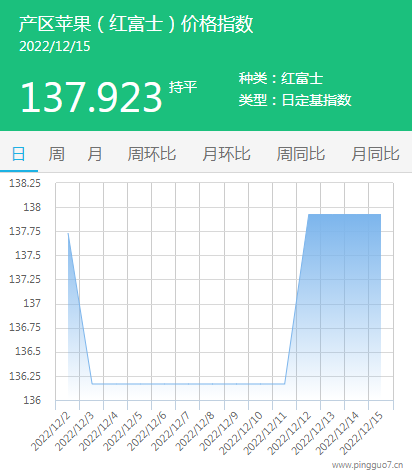412x475 pixels.
Task: Click the 137.923 index value
Action: [x=91, y=97]
